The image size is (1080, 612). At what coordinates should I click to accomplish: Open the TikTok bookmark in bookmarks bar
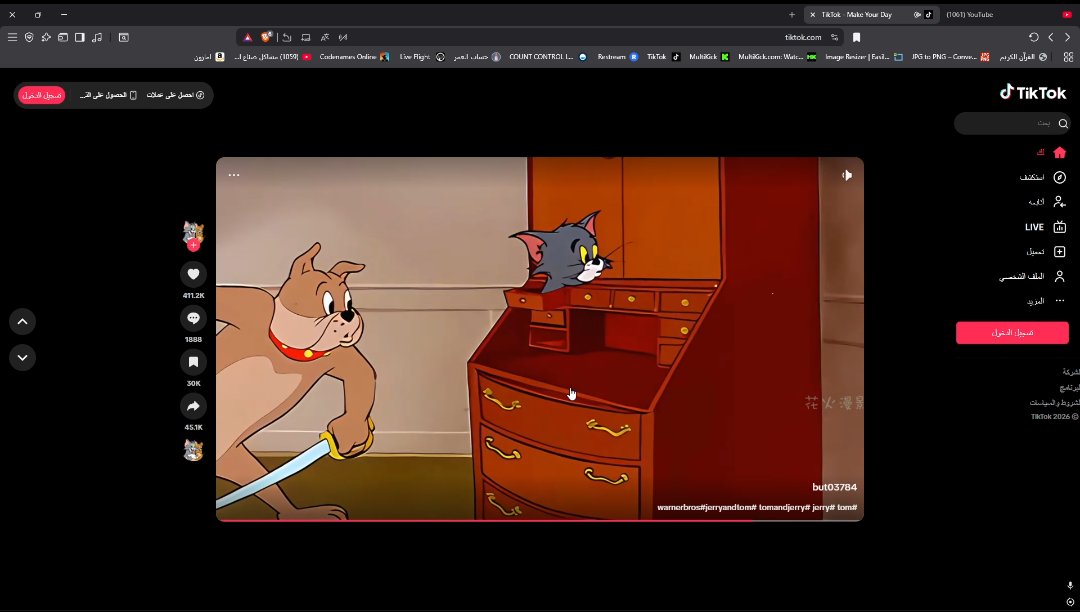[663, 57]
